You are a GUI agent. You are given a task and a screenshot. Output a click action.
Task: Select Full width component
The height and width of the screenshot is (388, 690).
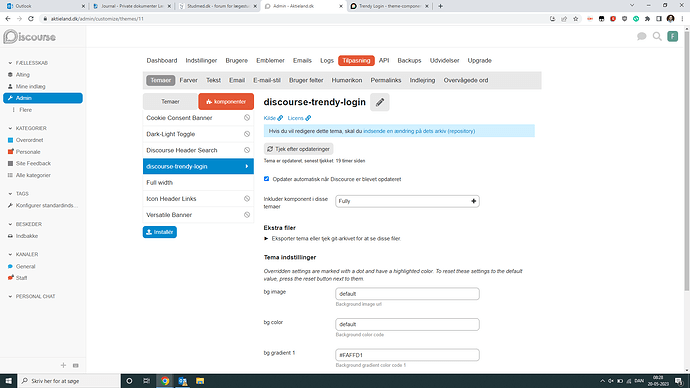tap(198, 183)
